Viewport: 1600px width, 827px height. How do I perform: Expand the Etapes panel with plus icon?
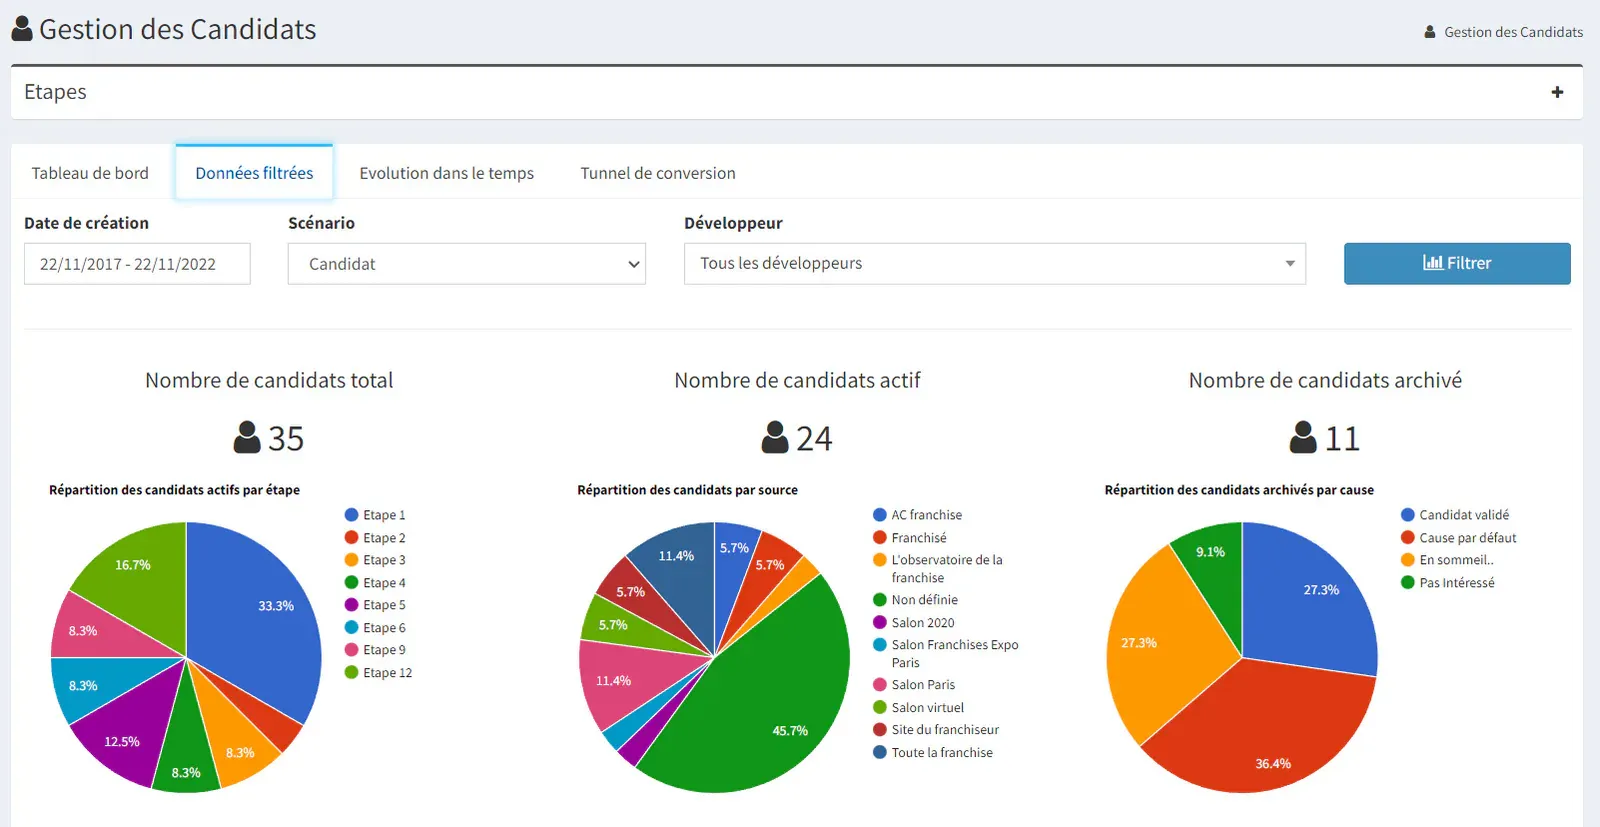tap(1557, 92)
